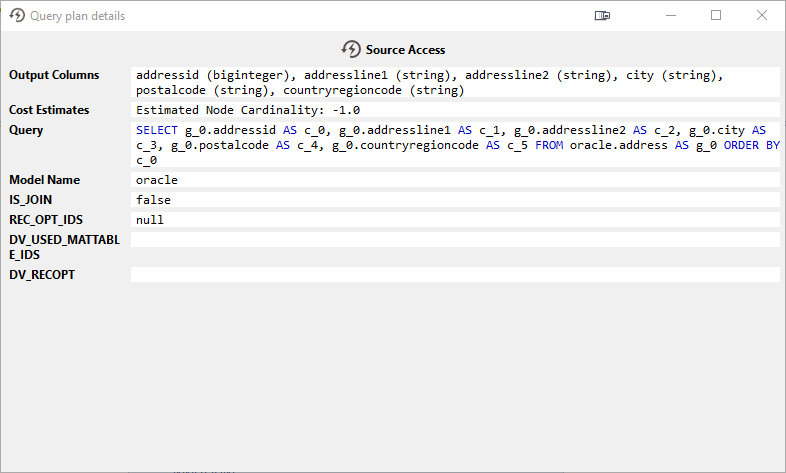786x473 pixels.
Task: Click the Source Access node icon
Action: pyautogui.click(x=351, y=49)
